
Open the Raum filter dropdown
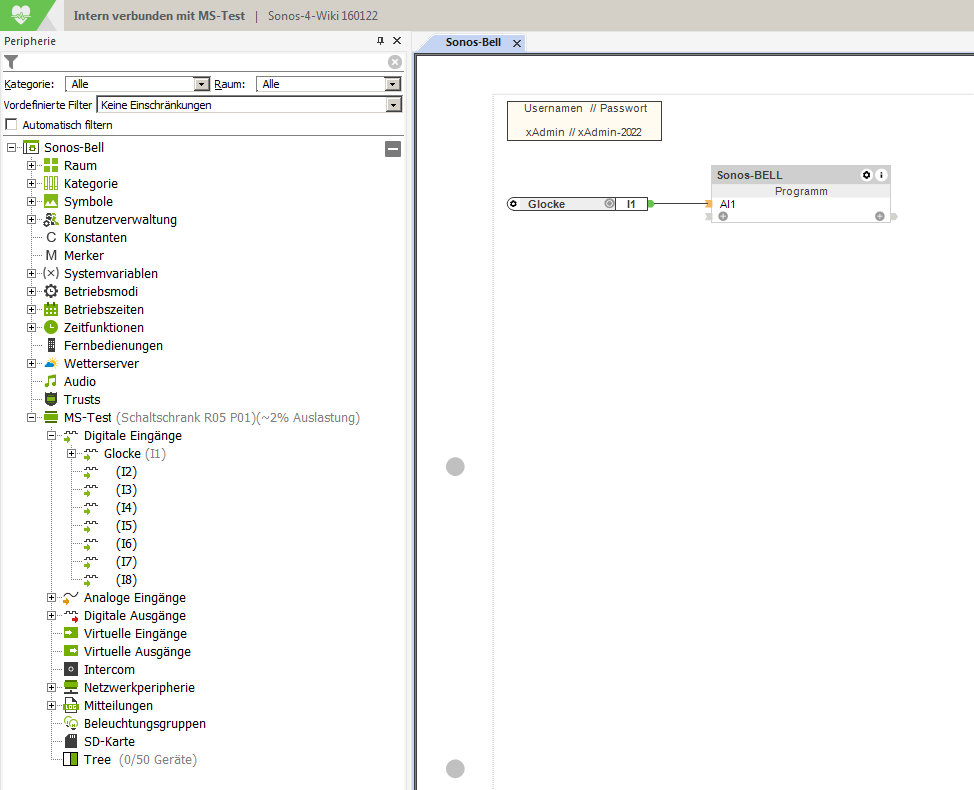(x=393, y=85)
